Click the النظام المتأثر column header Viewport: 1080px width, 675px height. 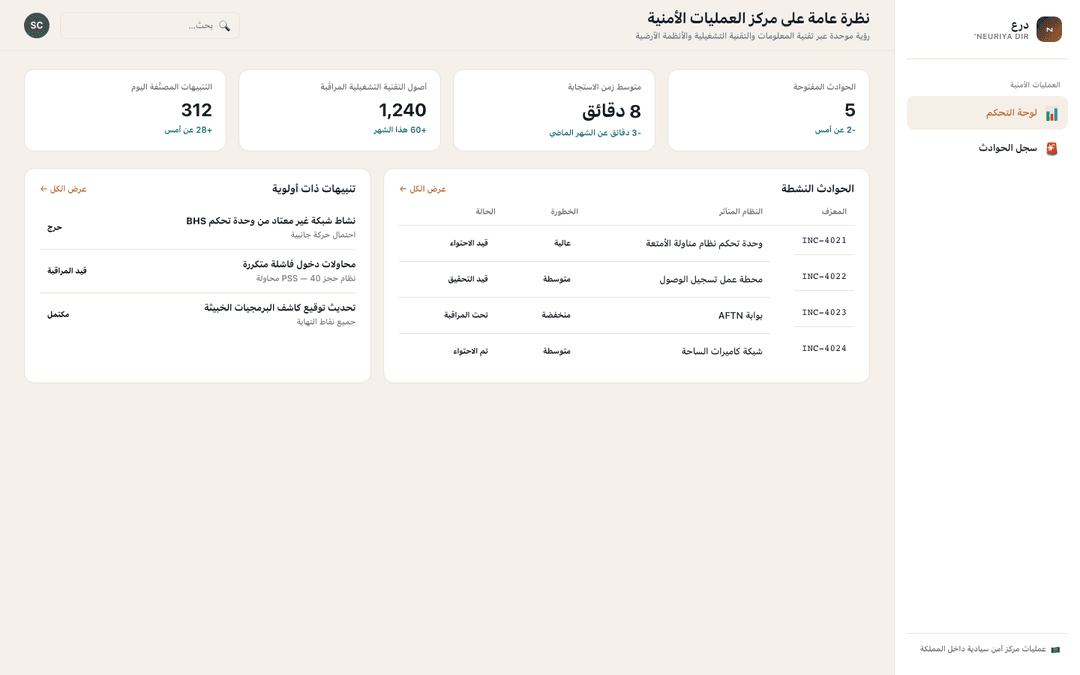click(x=740, y=211)
